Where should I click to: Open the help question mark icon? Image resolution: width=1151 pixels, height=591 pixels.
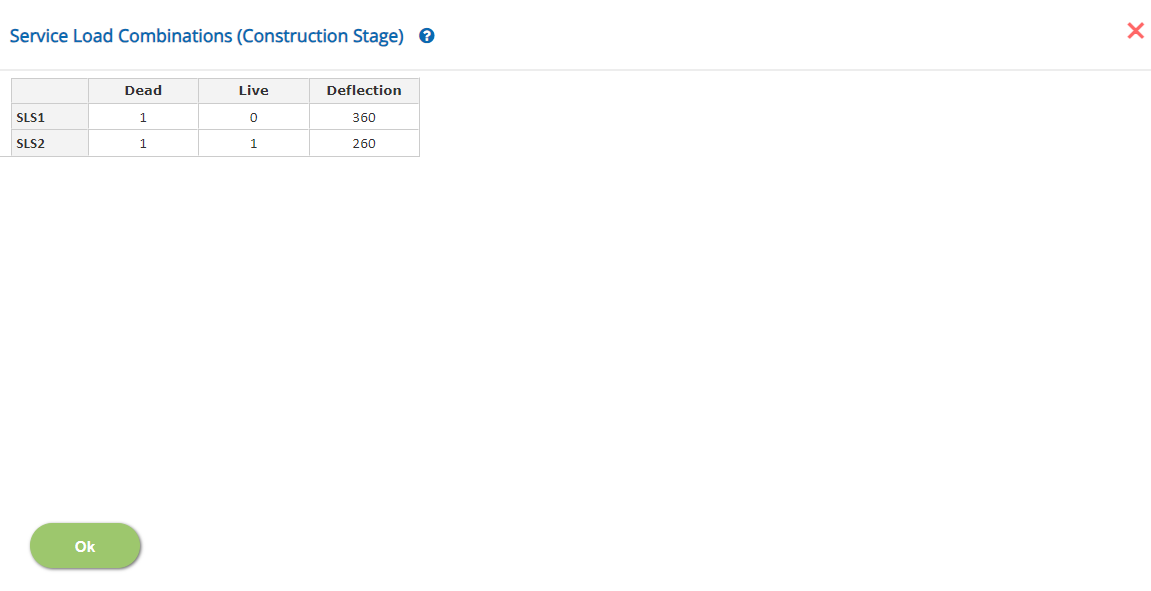click(426, 36)
